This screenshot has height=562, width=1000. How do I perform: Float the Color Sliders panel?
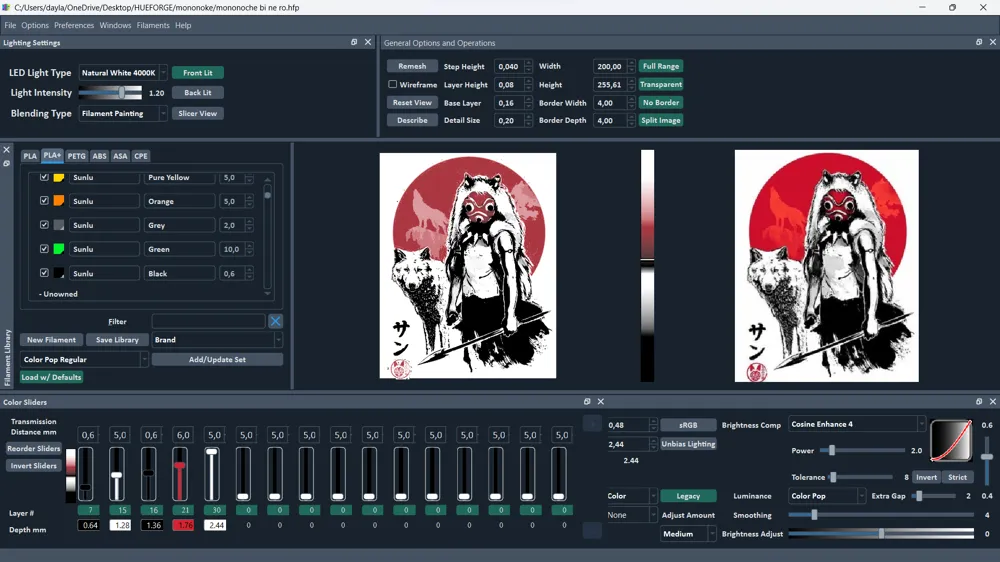pos(587,401)
